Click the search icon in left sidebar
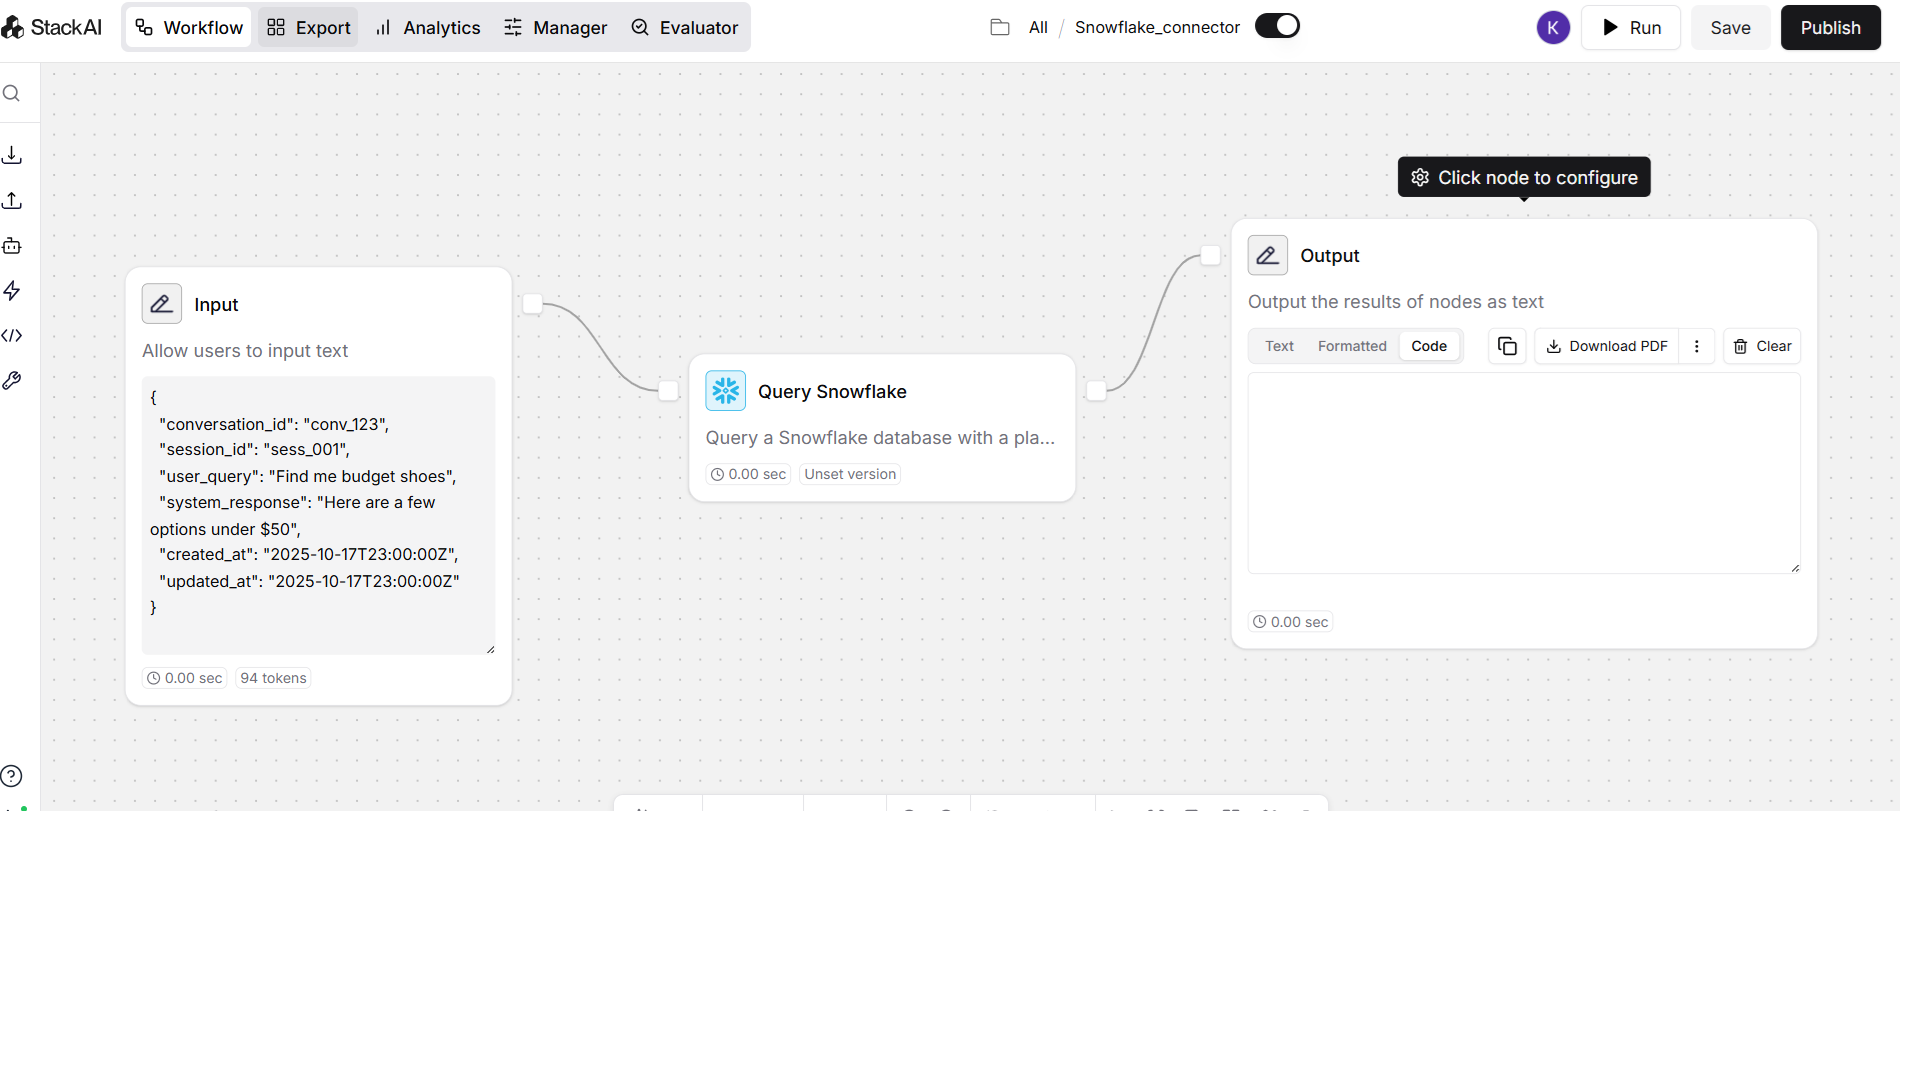 tap(12, 94)
